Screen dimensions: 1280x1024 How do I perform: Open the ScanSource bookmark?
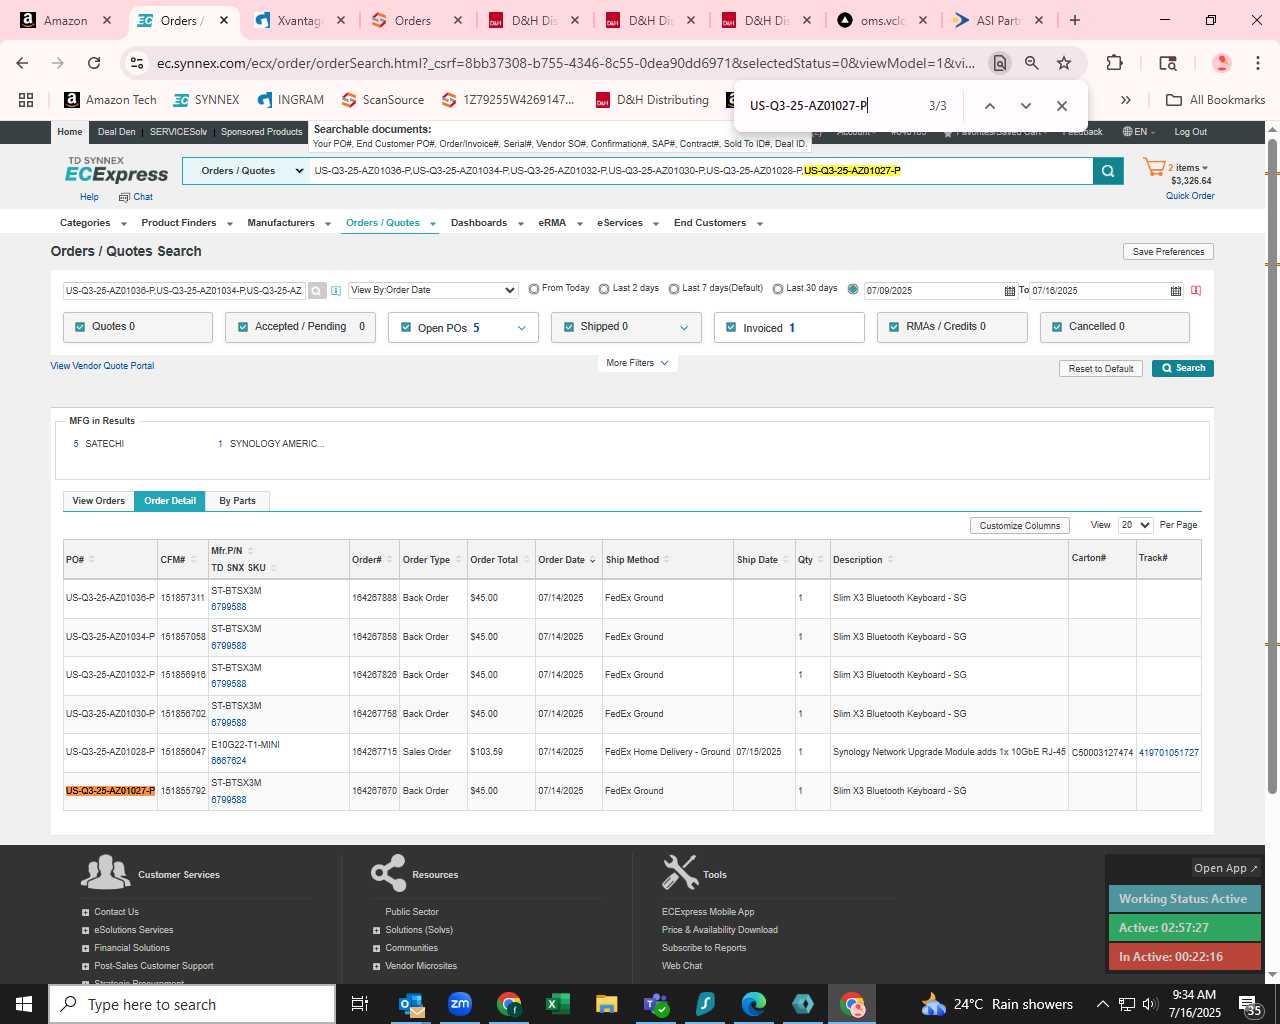point(383,100)
